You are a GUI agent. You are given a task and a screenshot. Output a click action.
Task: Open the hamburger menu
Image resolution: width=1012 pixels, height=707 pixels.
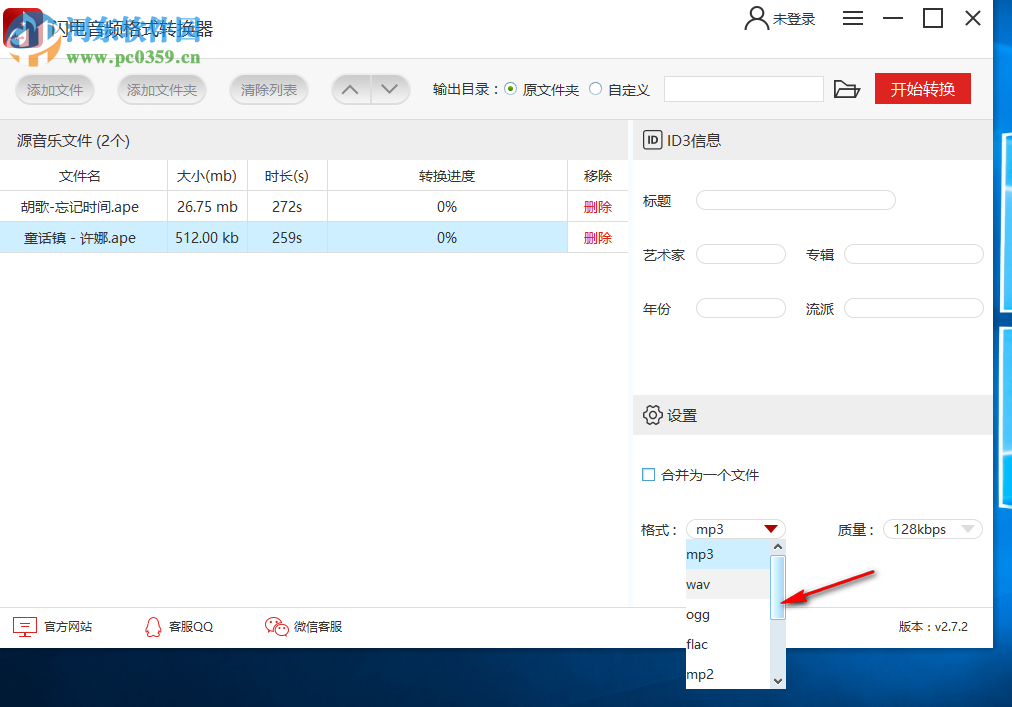[853, 18]
